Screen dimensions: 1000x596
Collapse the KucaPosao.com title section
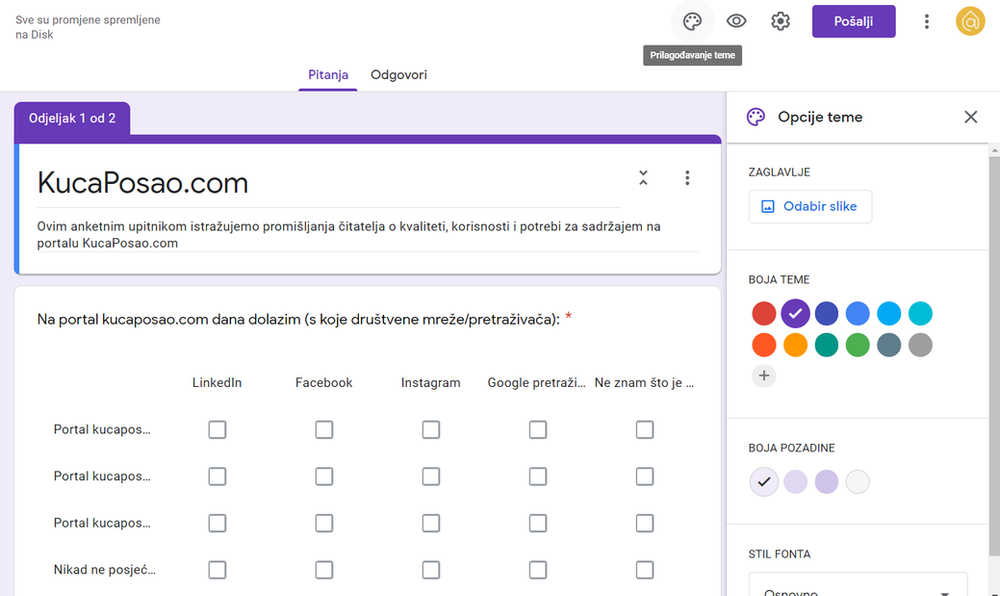point(643,177)
